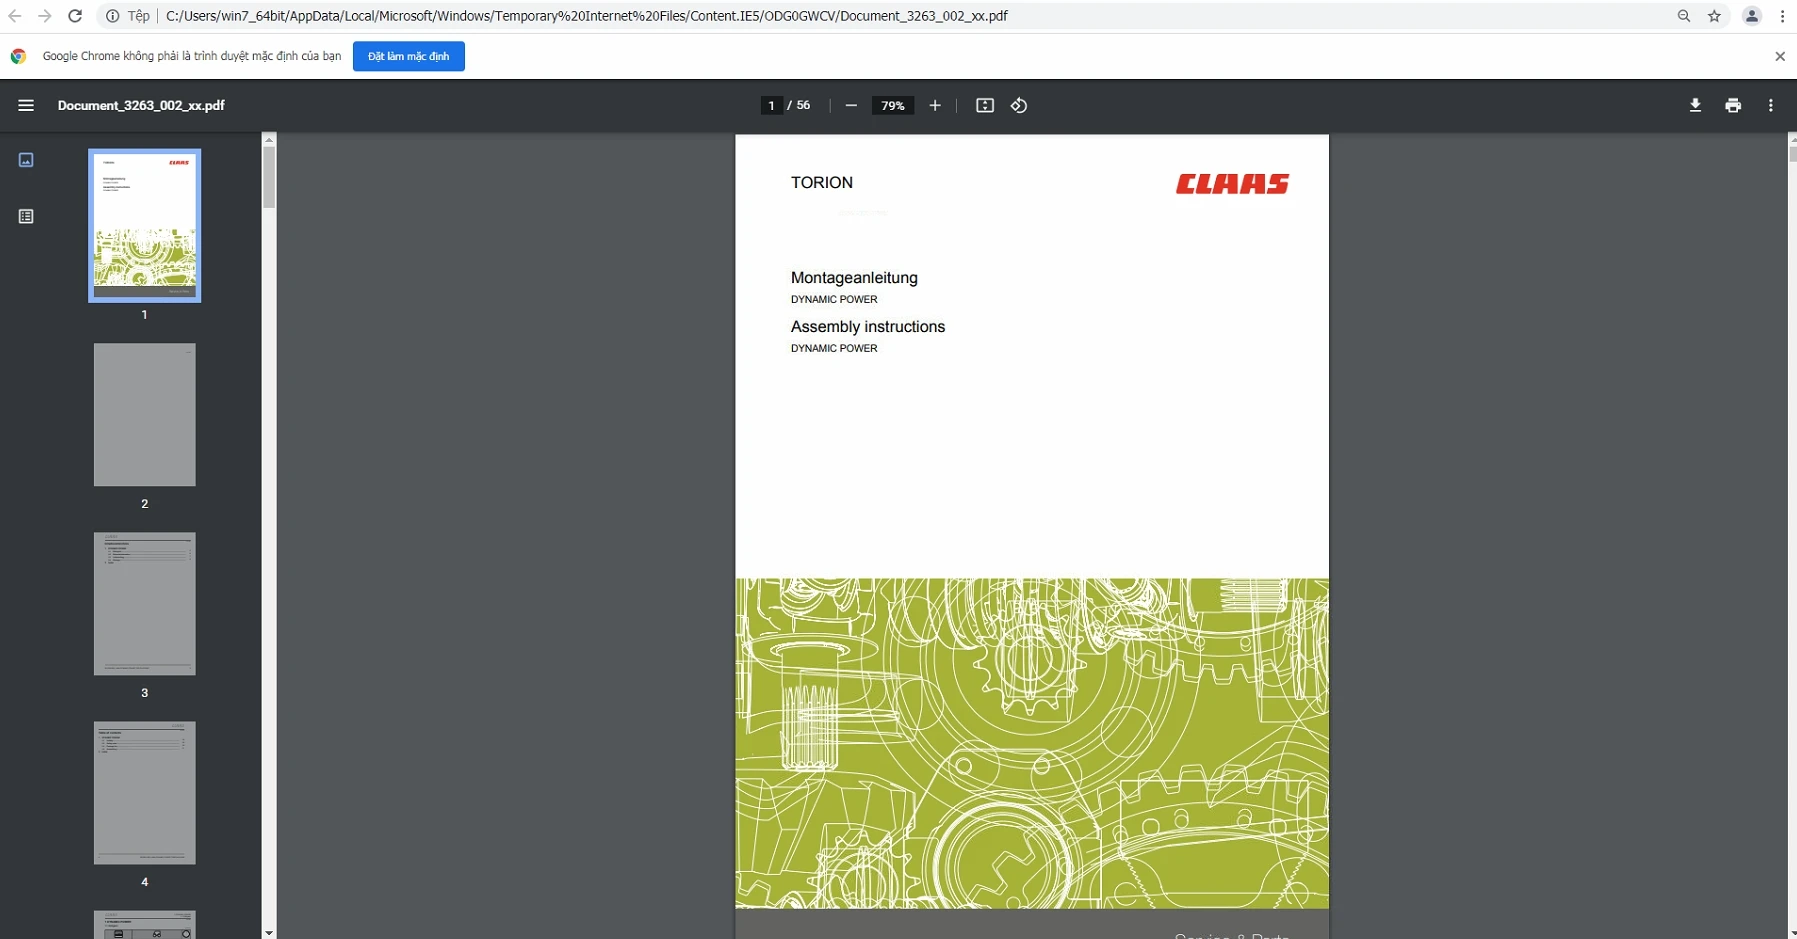Click the sidebar scroll up arrow

point(269,140)
